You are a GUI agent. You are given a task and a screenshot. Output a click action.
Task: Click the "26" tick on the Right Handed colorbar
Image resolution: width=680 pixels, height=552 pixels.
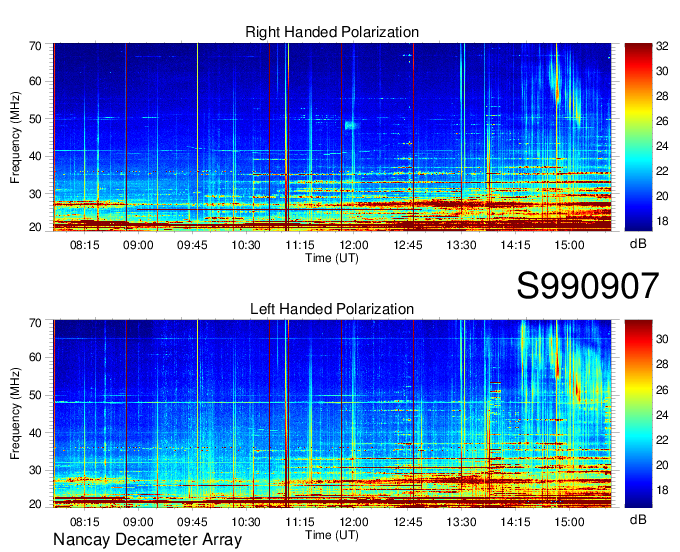point(662,121)
